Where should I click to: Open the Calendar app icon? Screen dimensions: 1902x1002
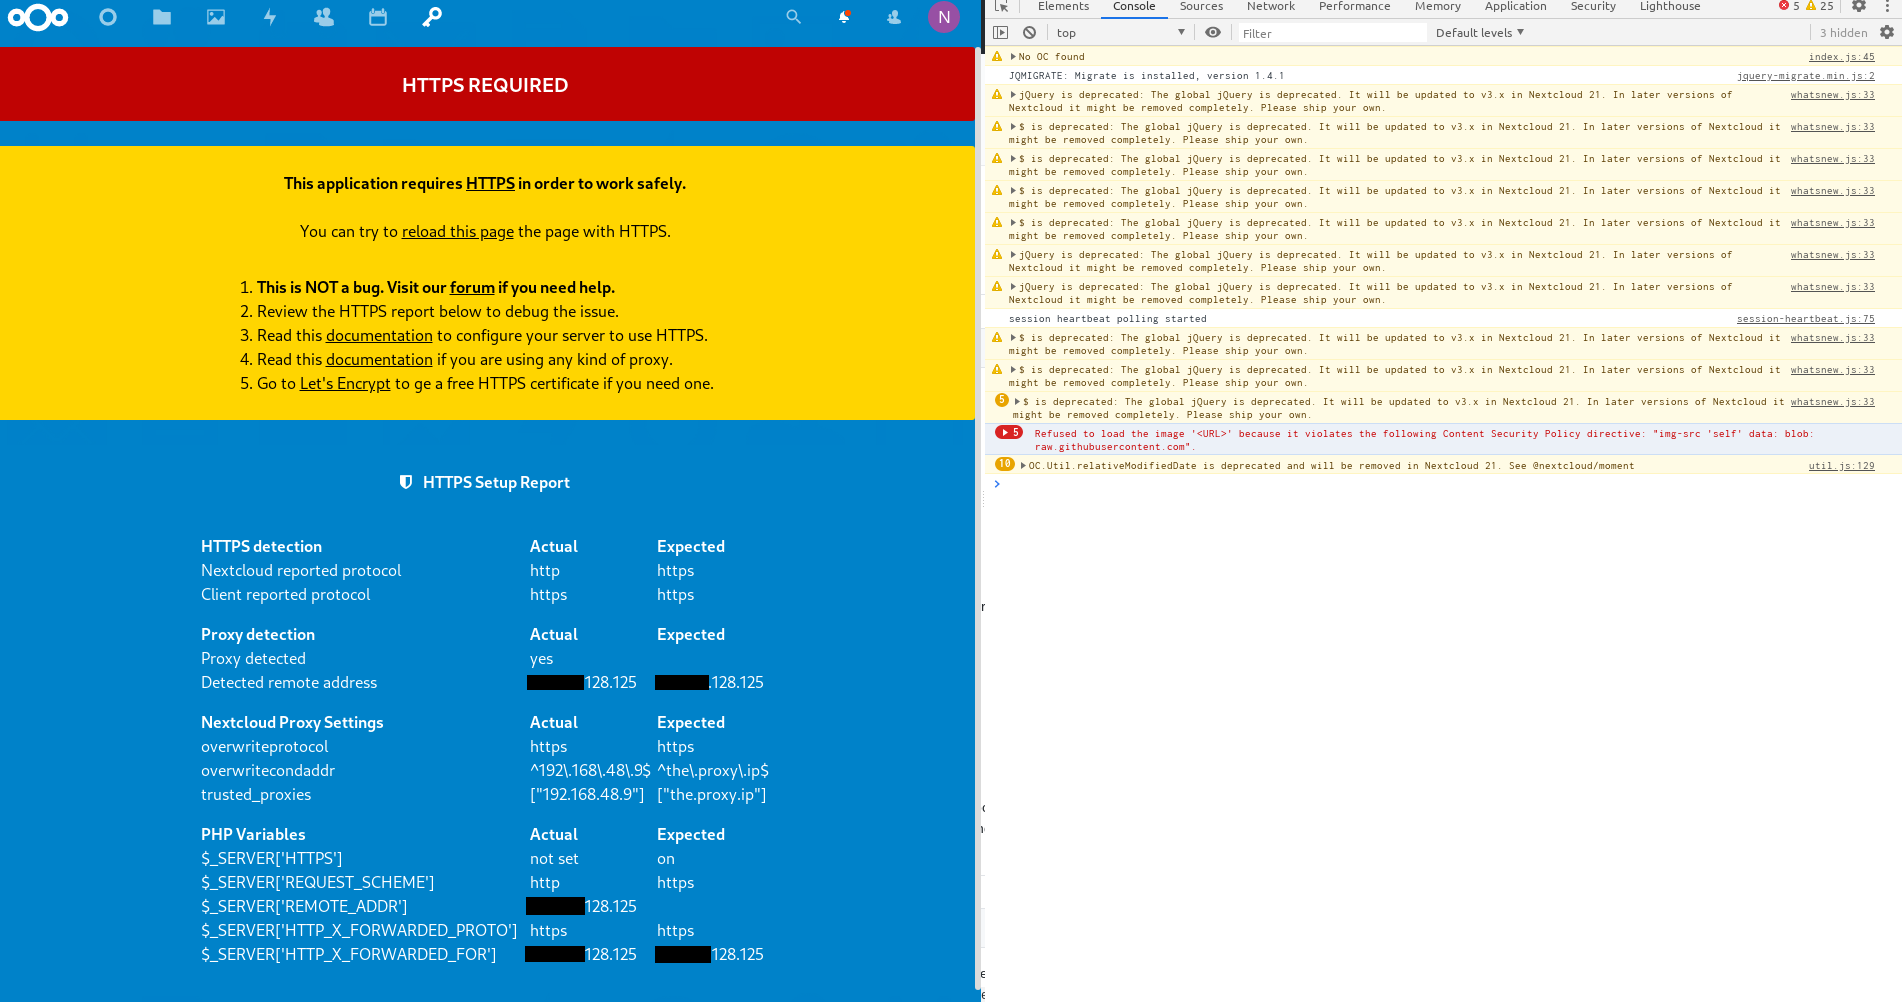pyautogui.click(x=378, y=17)
